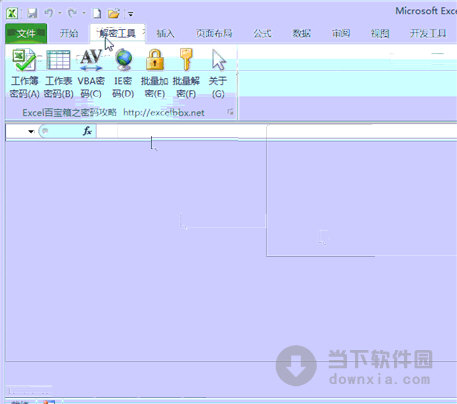Open the ribbon group dialog launcher
457x404 pixels.
click(230, 112)
